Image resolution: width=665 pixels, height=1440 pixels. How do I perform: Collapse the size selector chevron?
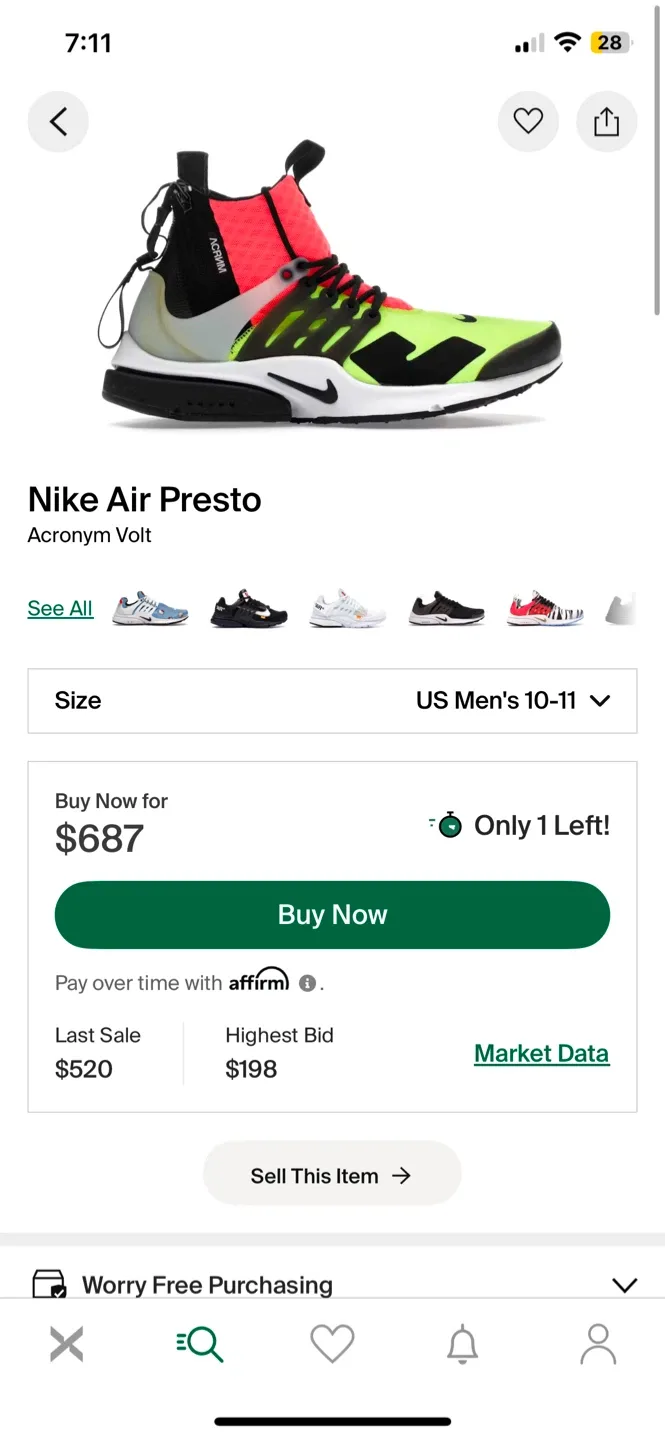600,701
